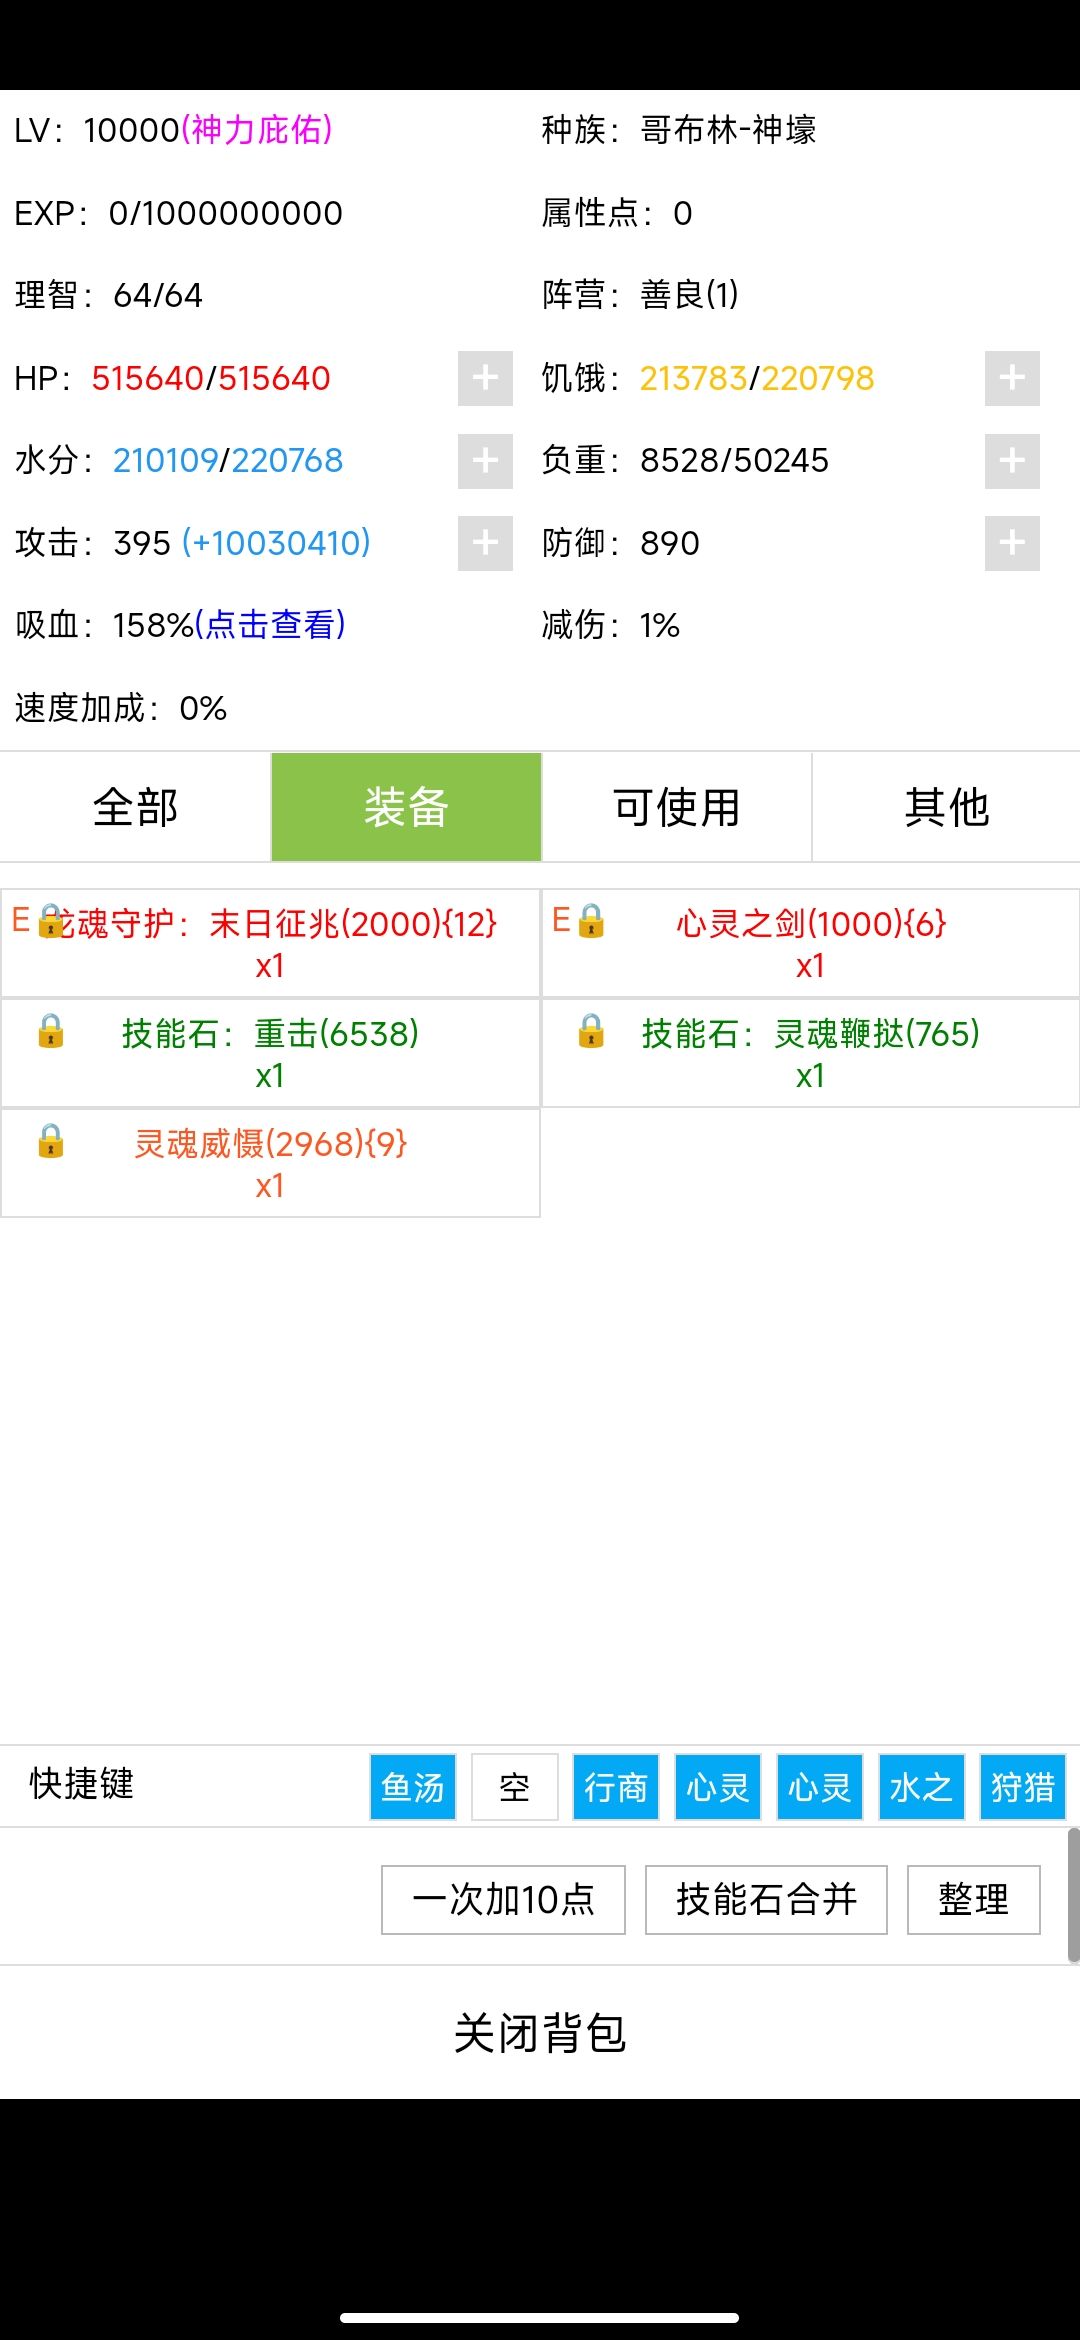Tap the empty 空 shortcut slot
This screenshot has height=2340, width=1080.
point(515,1787)
